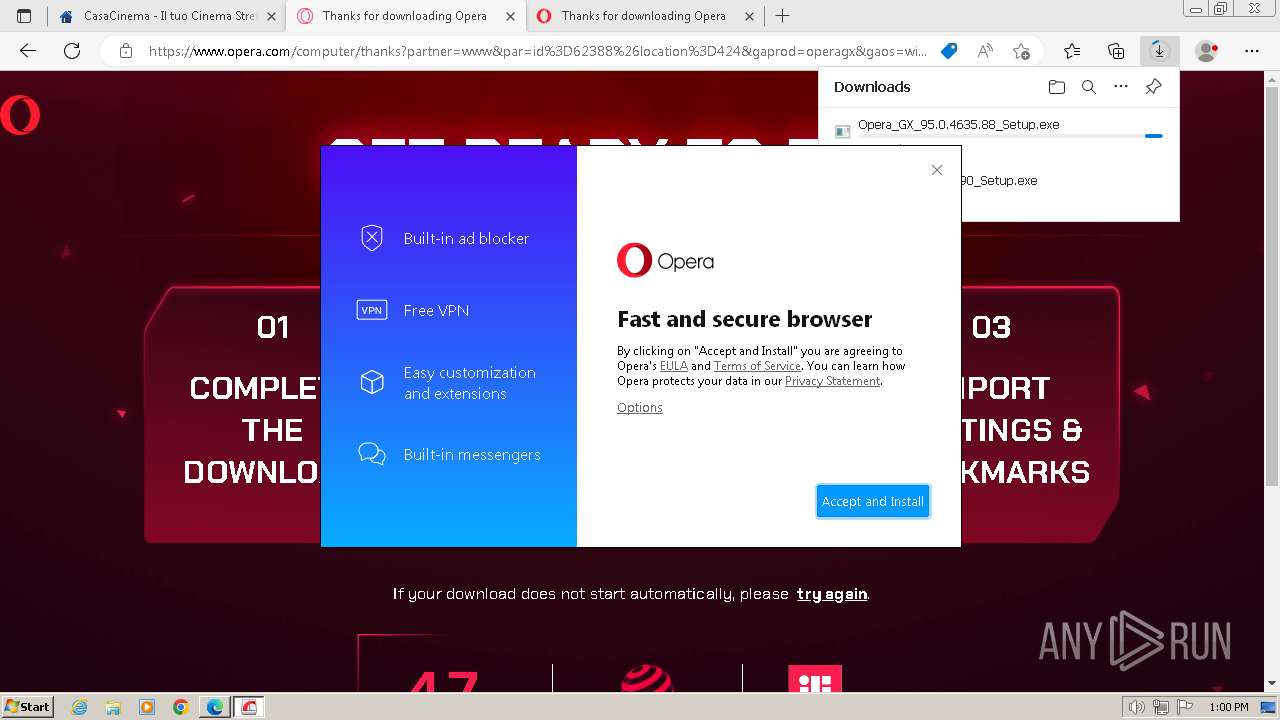This screenshot has height=720, width=1280.
Task: Open Settings and more menu
Action: [1252, 51]
